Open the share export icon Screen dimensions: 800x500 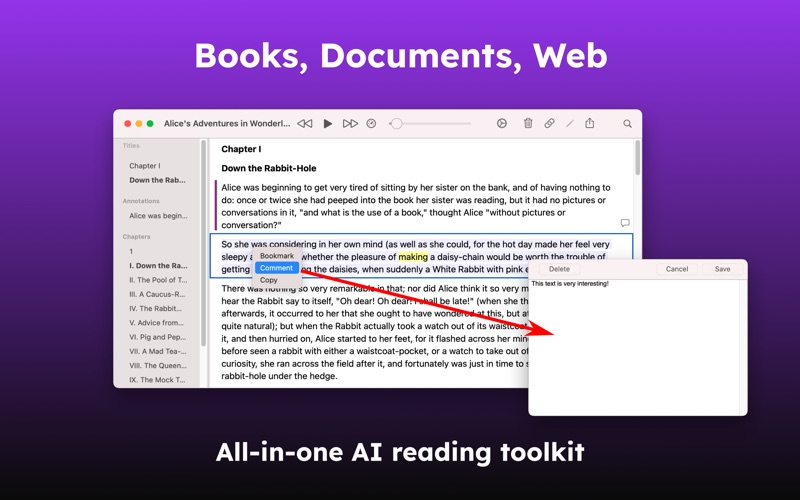(590, 123)
